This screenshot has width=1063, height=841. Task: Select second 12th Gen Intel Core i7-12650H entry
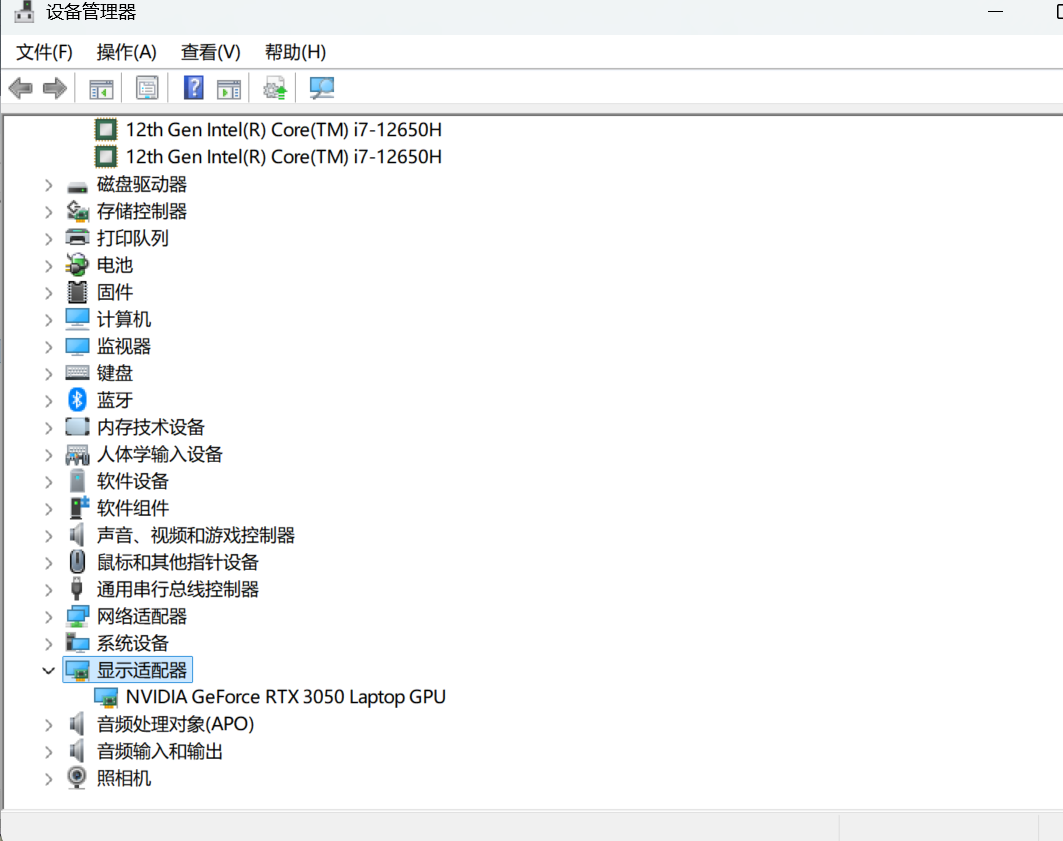click(283, 157)
